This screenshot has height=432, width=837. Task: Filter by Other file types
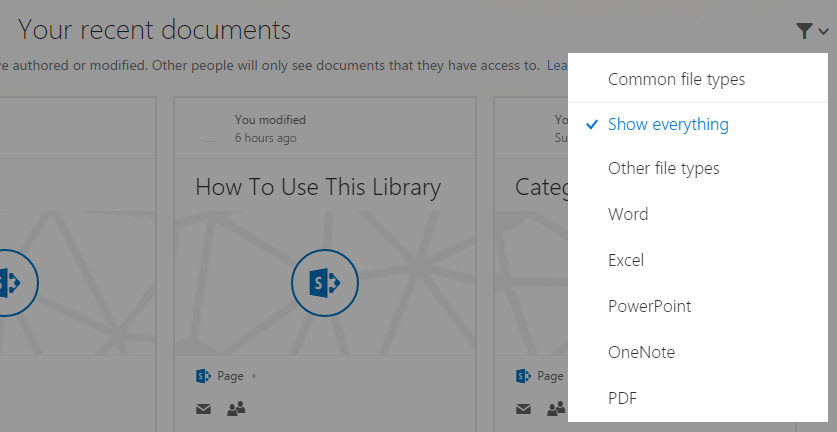[x=663, y=168]
